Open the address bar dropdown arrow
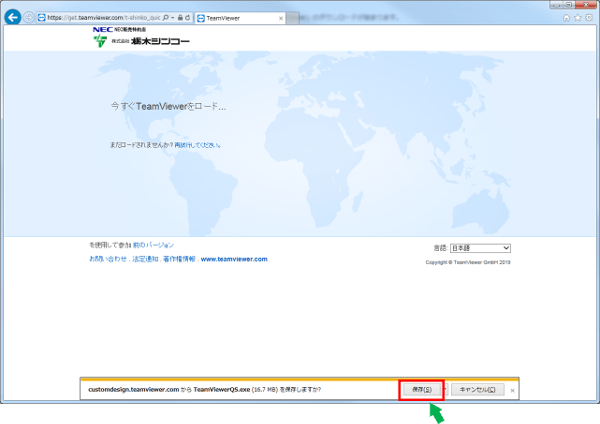This screenshot has width=600, height=424. (173, 18)
